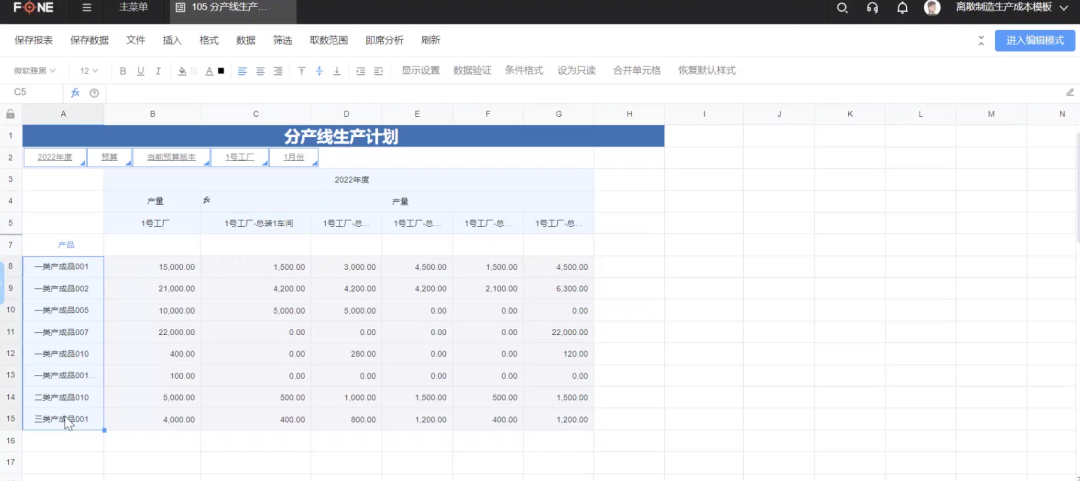Open the fx function inserter in formula bar

pos(76,92)
